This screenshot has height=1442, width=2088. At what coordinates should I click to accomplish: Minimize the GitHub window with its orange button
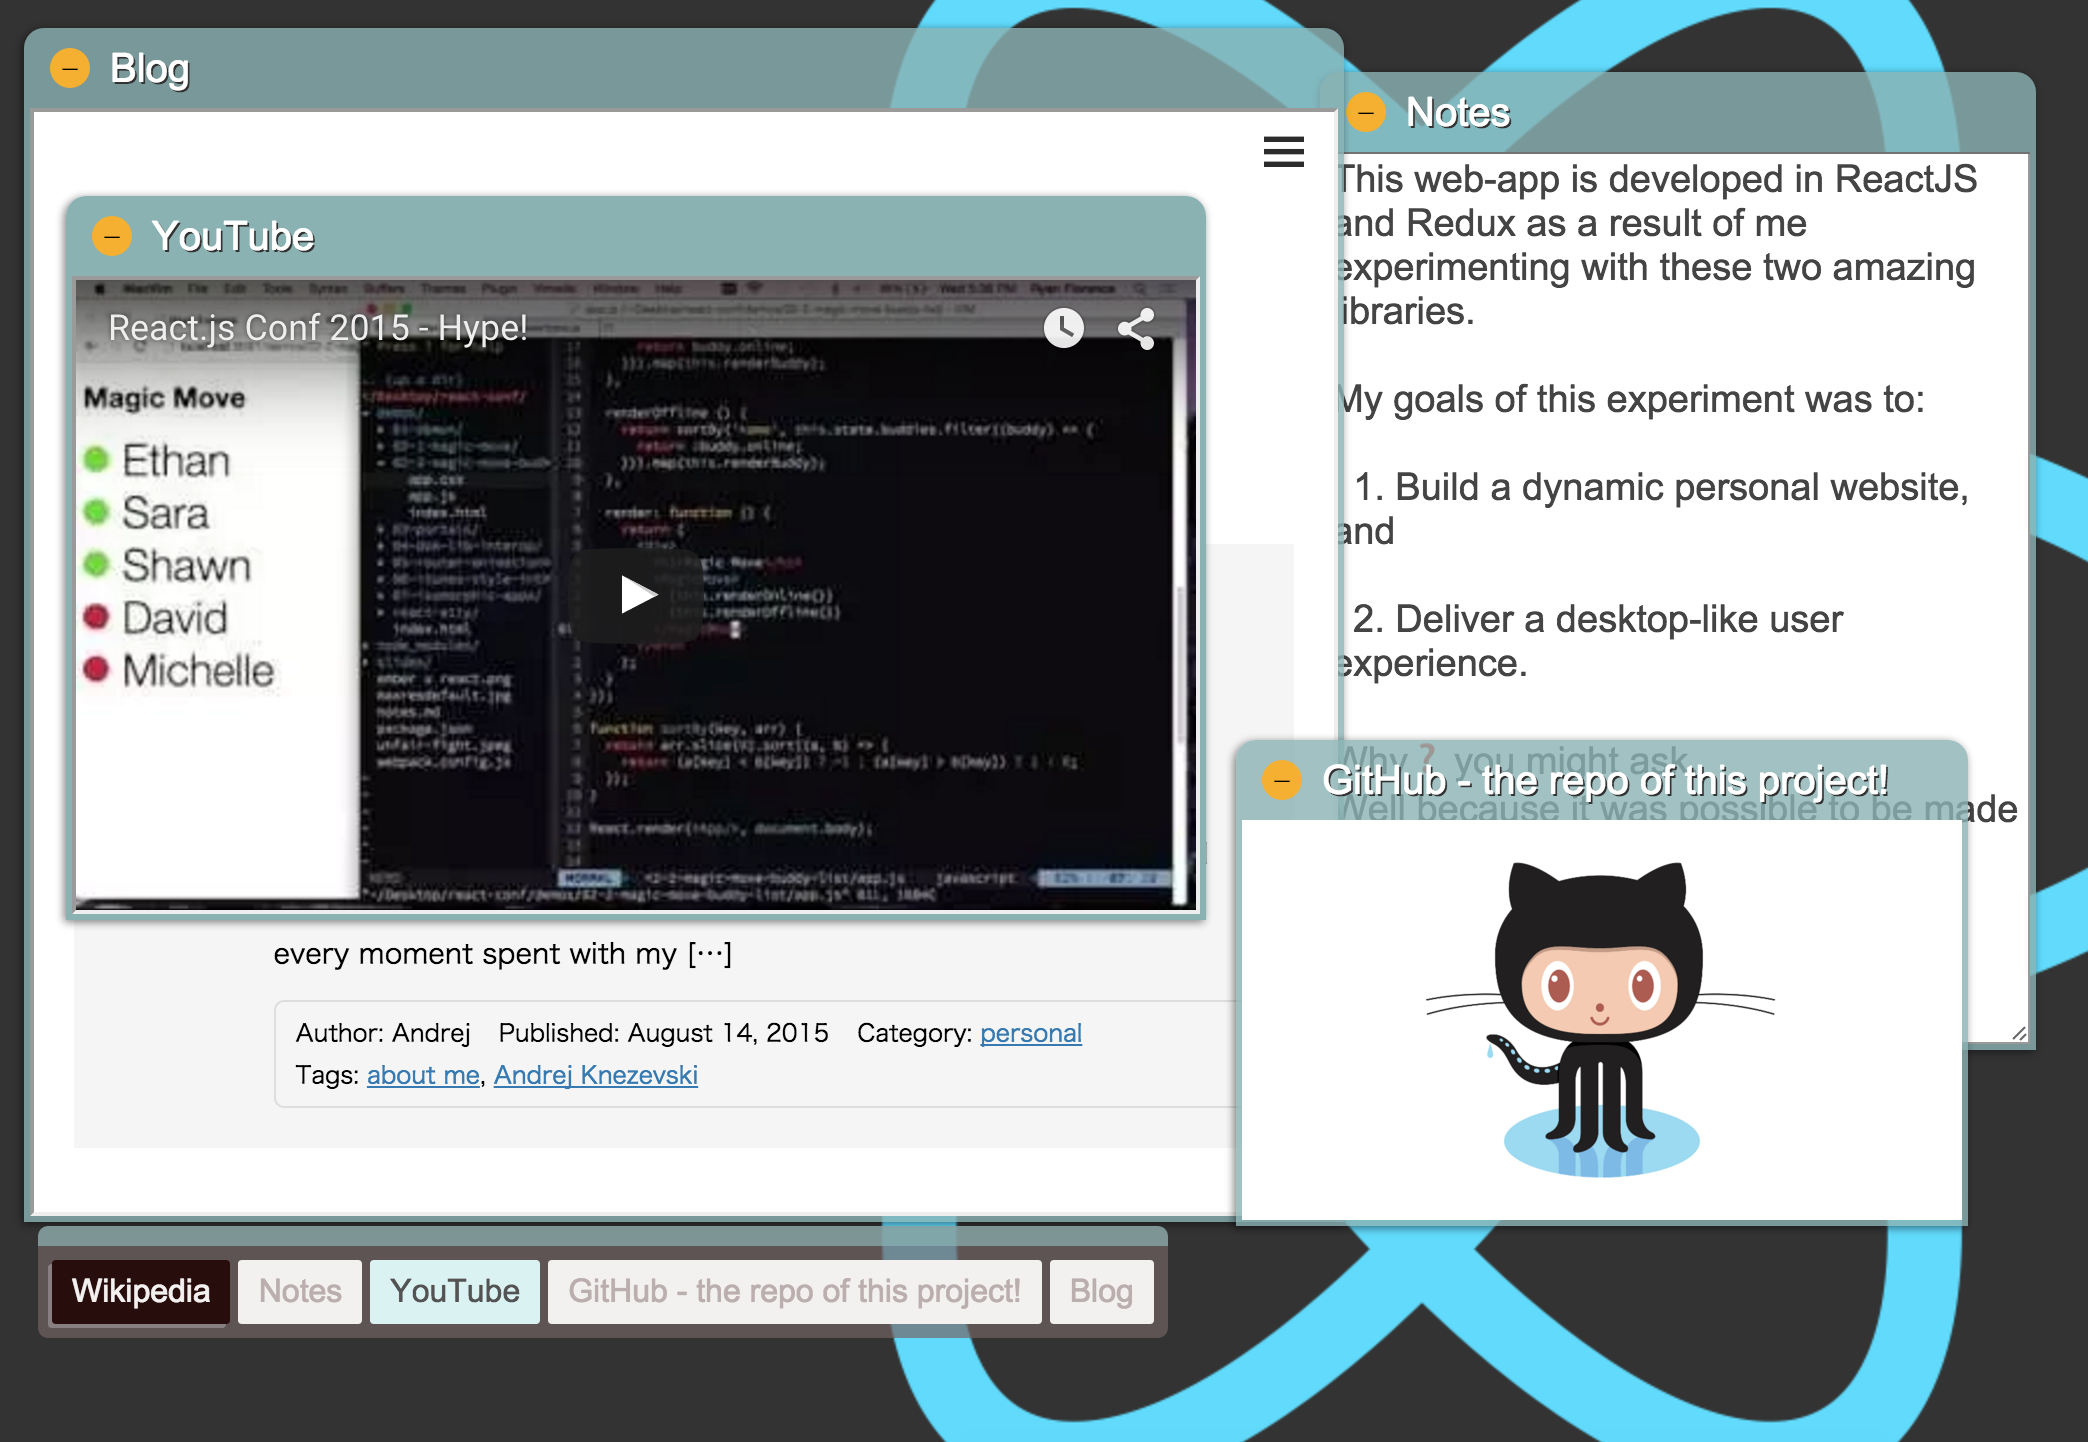(x=1282, y=780)
